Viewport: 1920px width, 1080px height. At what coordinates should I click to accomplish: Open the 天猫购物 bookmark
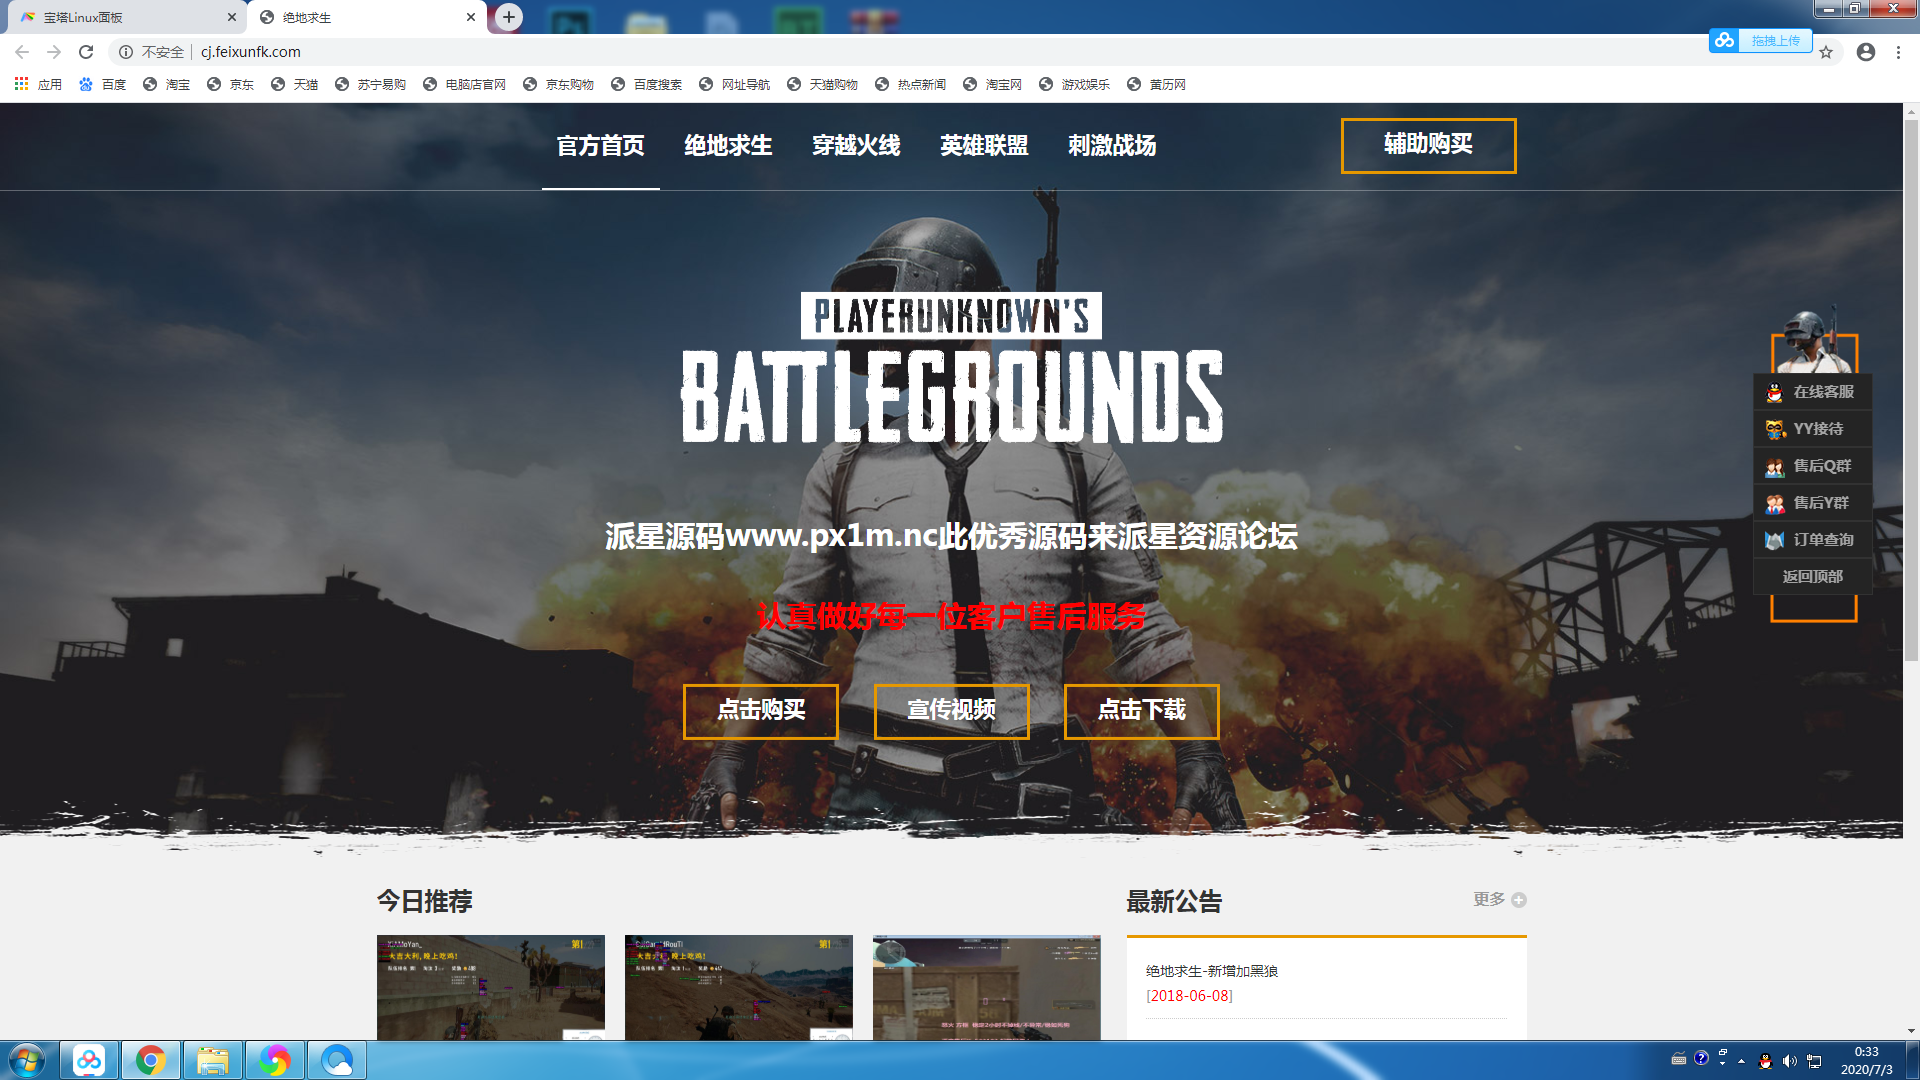click(823, 84)
